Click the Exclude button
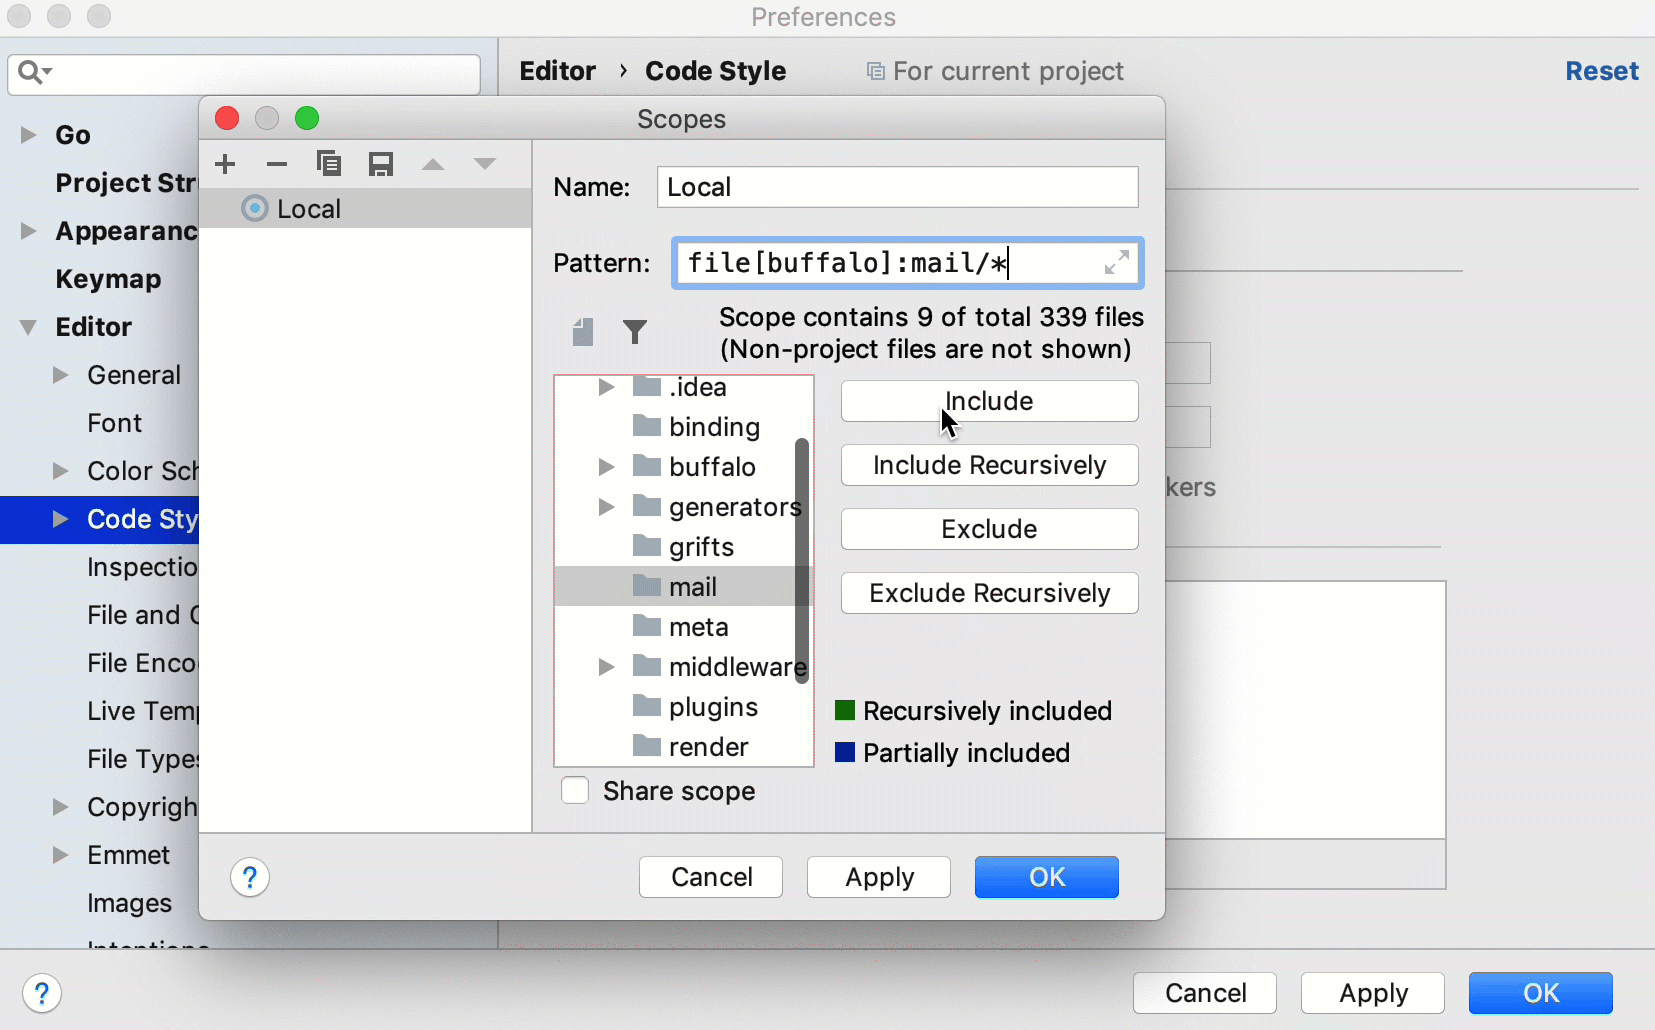This screenshot has width=1655, height=1030. tap(989, 529)
